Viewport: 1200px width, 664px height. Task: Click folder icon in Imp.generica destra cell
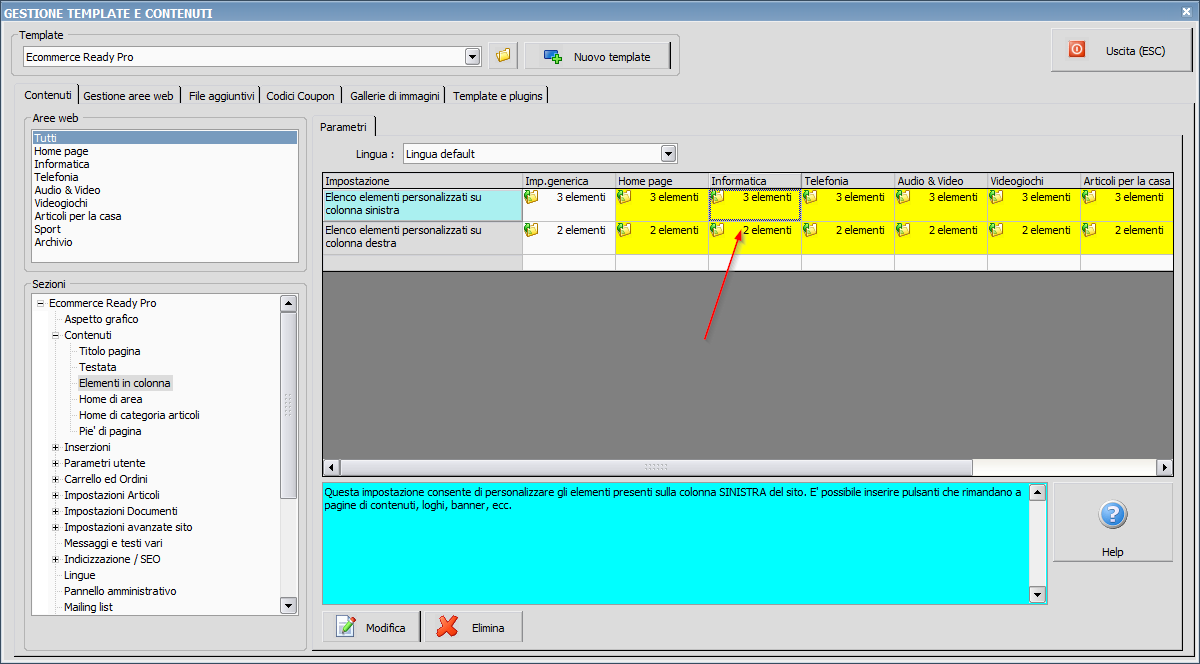[x=531, y=230]
